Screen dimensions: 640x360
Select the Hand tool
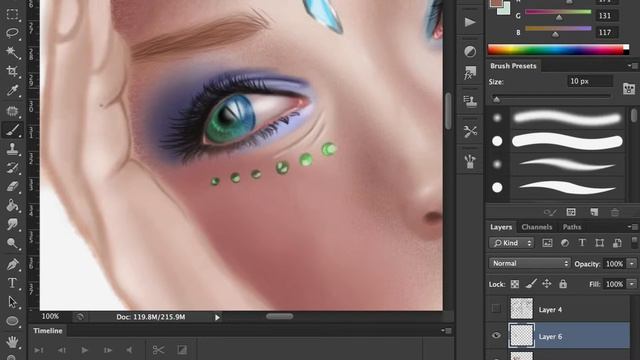(12, 341)
